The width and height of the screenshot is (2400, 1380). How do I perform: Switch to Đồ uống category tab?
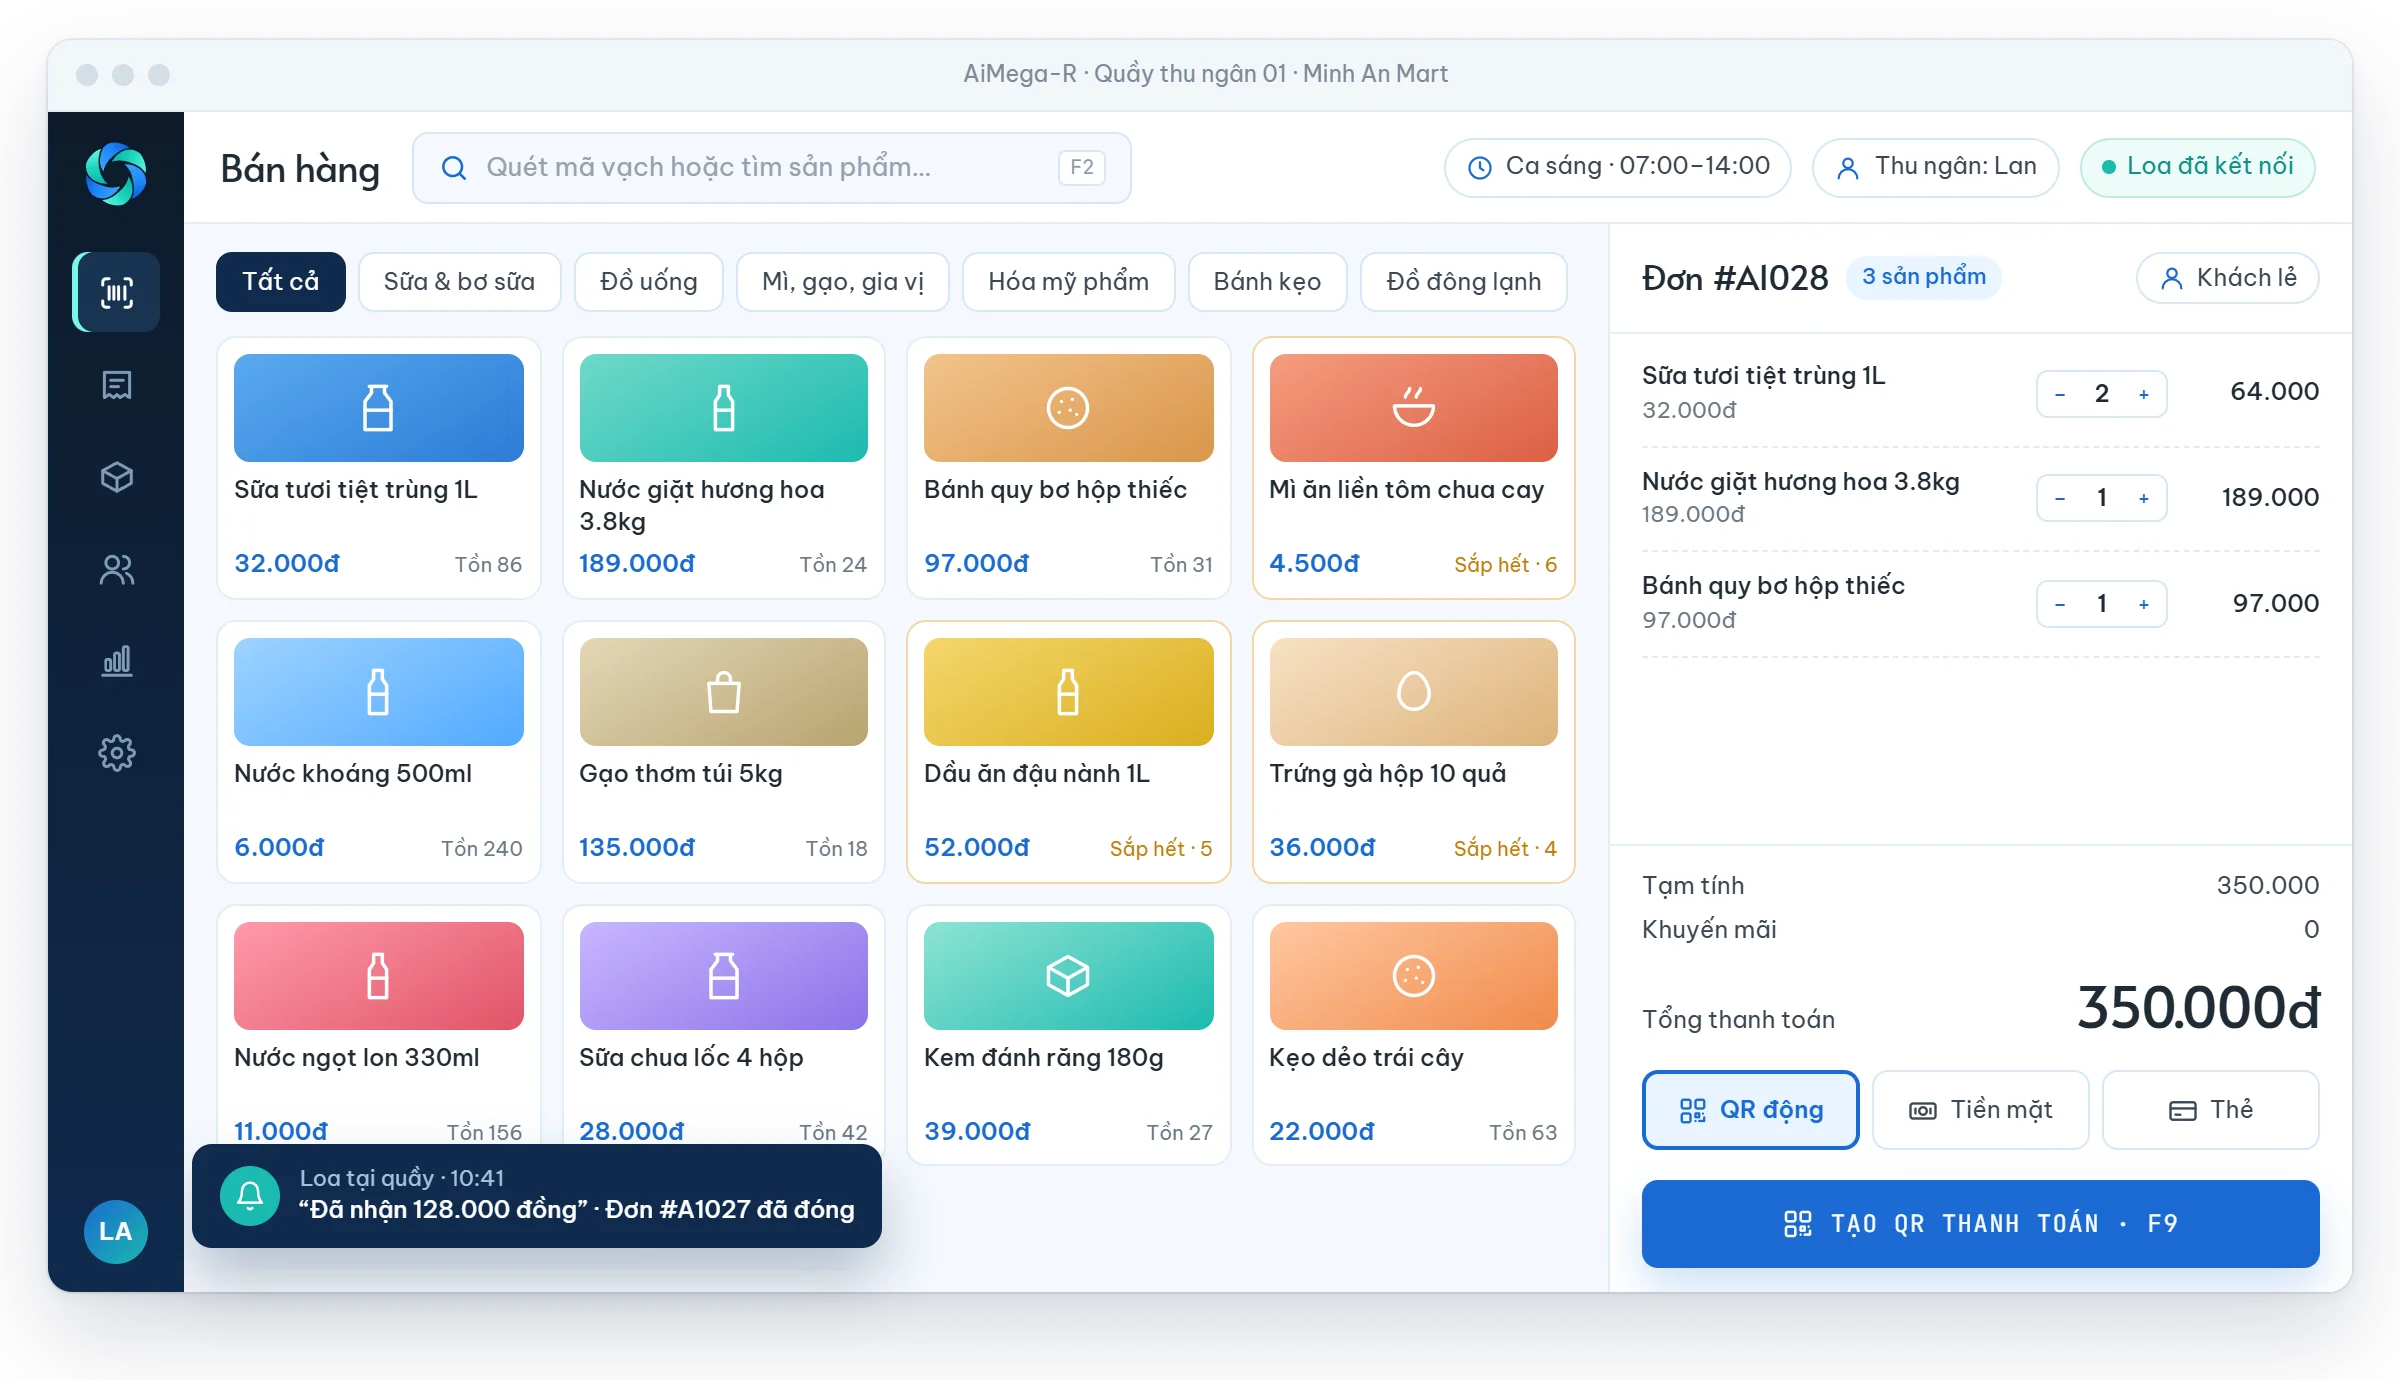648,282
